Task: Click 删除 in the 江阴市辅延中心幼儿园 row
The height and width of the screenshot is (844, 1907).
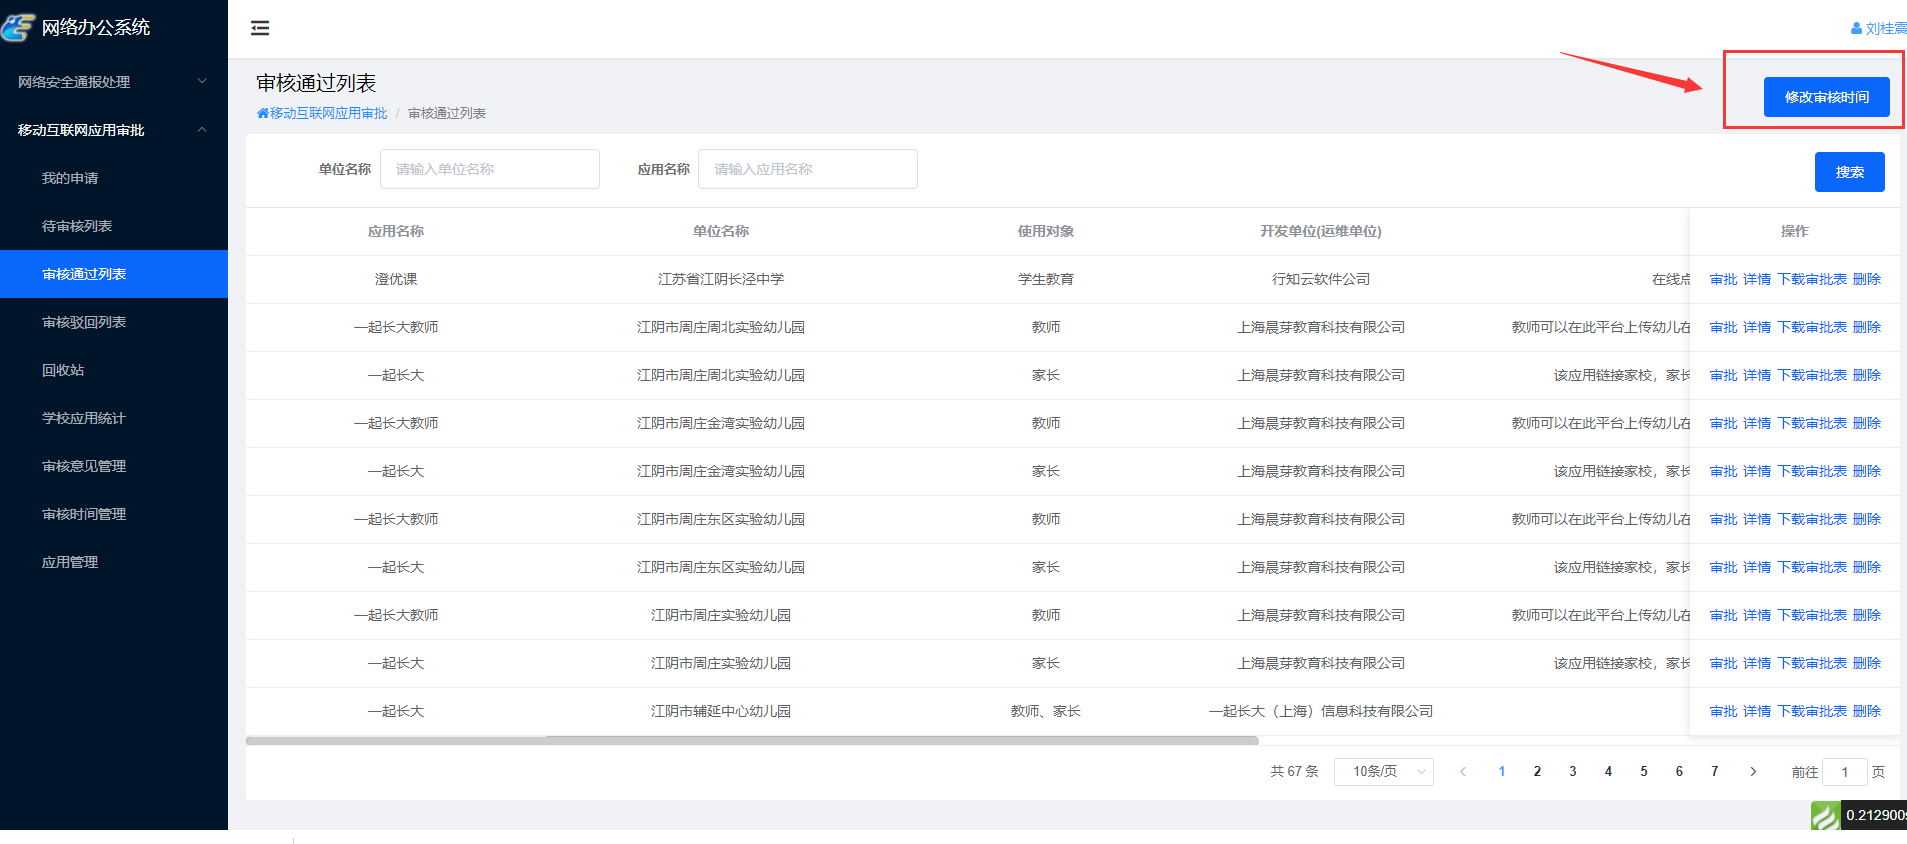Action: pos(1866,711)
